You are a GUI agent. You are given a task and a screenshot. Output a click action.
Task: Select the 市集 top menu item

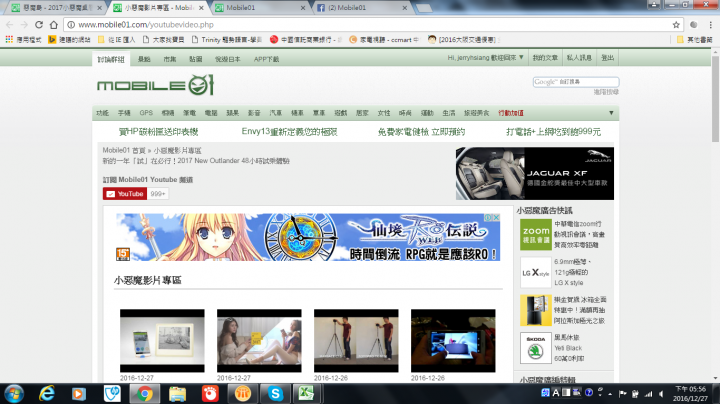[x=170, y=59]
